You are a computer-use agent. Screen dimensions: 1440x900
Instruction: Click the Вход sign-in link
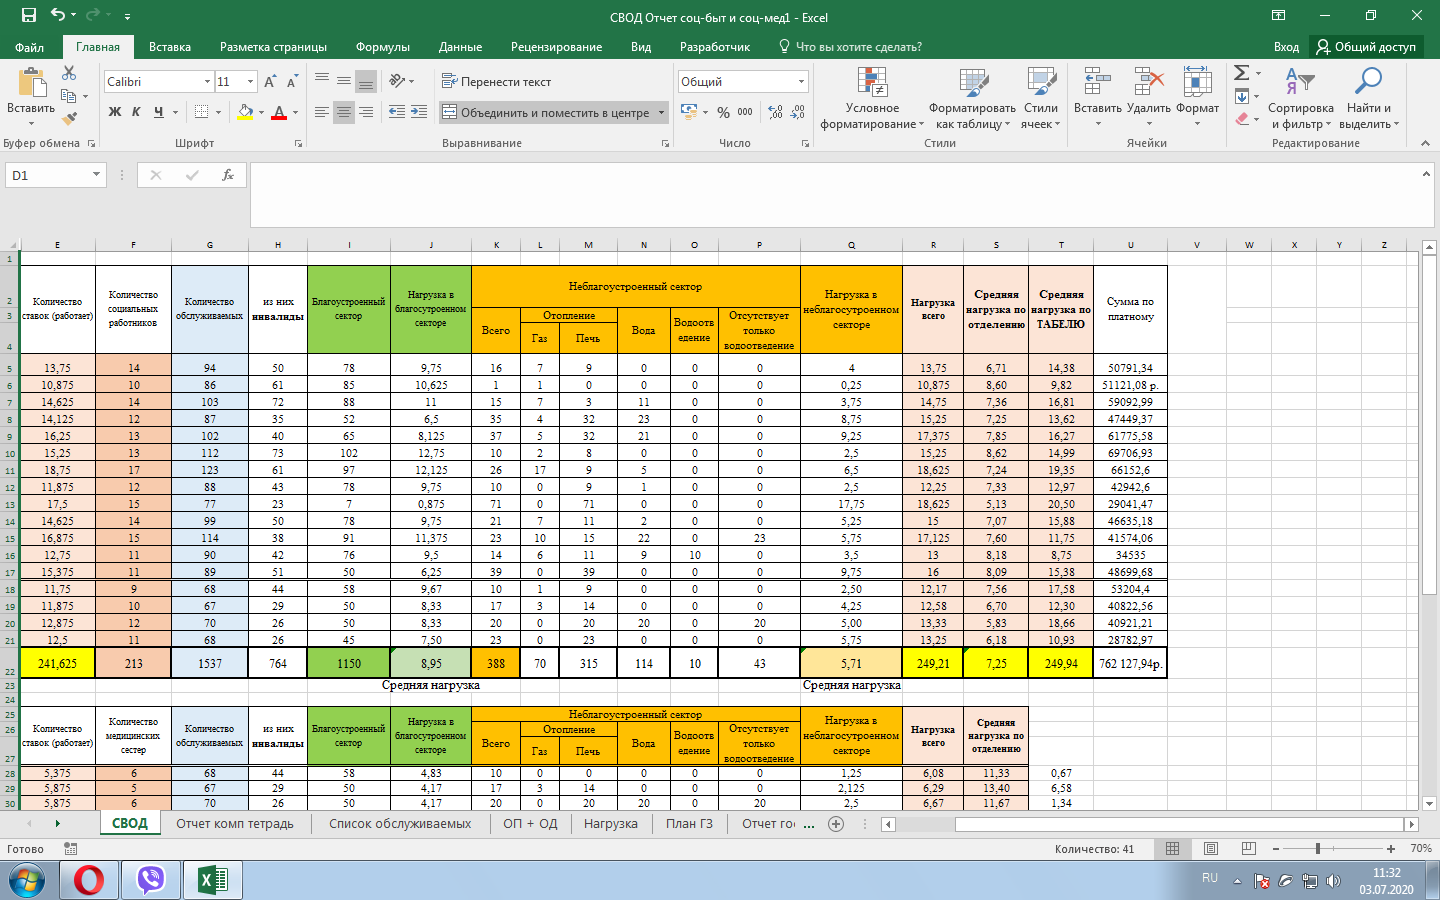(x=1286, y=47)
